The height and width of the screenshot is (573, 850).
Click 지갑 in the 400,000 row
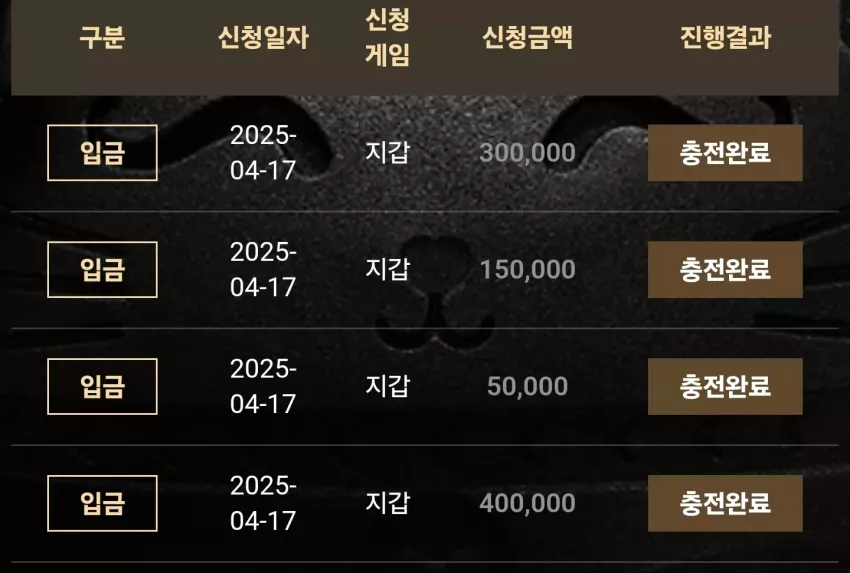387,503
